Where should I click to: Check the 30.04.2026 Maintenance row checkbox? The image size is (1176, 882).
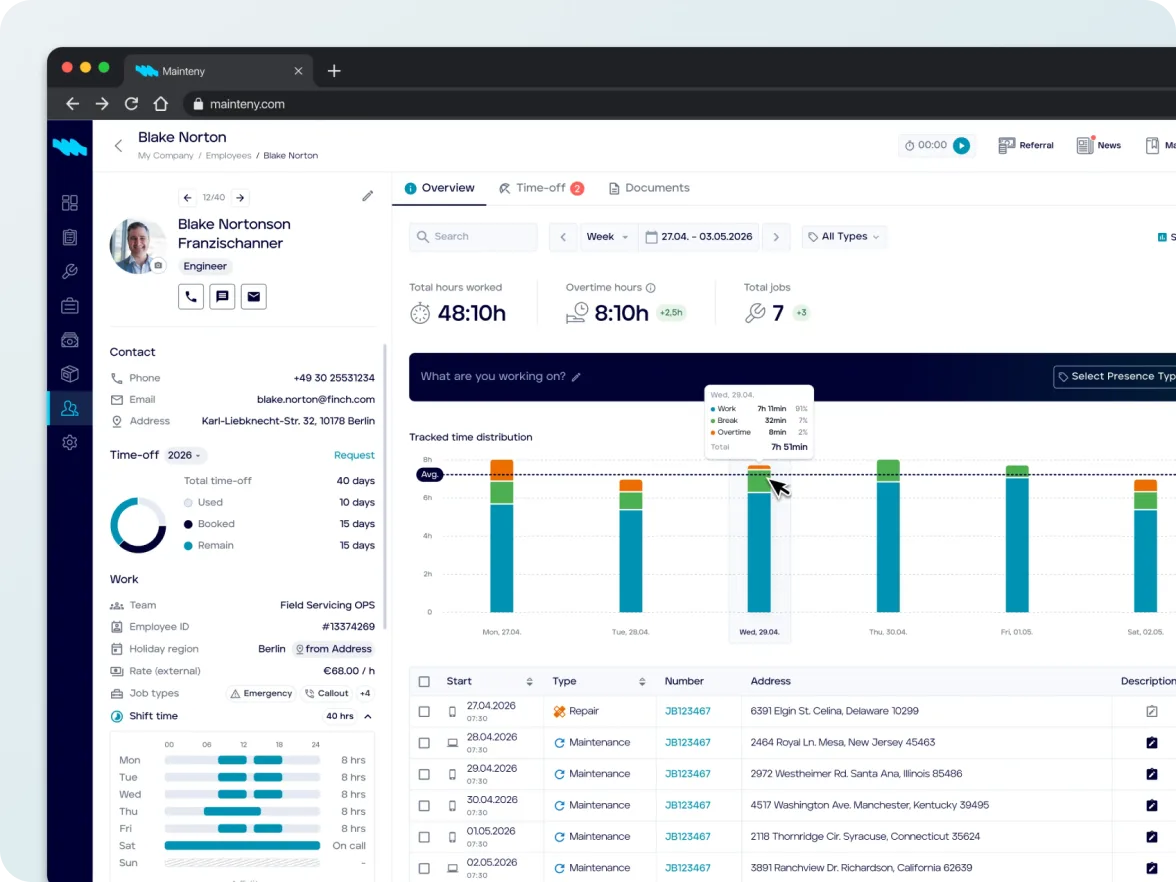pos(424,806)
